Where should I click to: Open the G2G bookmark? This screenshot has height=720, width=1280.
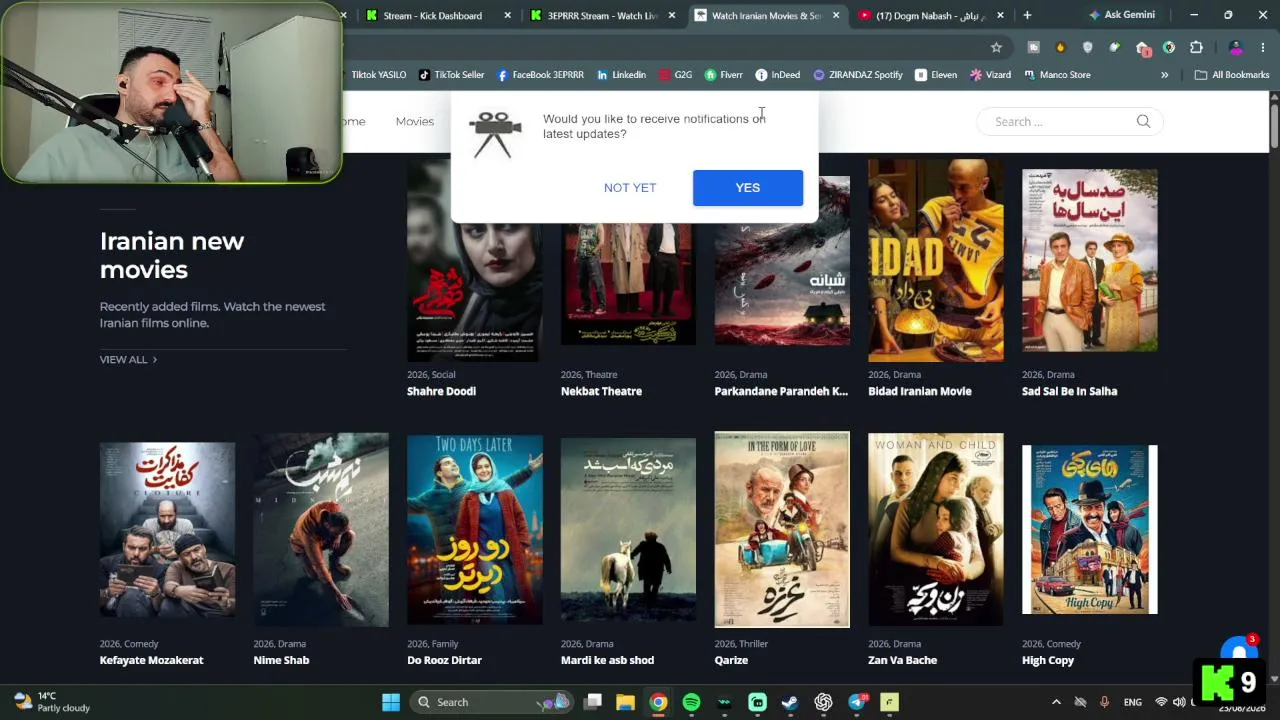(x=675, y=75)
